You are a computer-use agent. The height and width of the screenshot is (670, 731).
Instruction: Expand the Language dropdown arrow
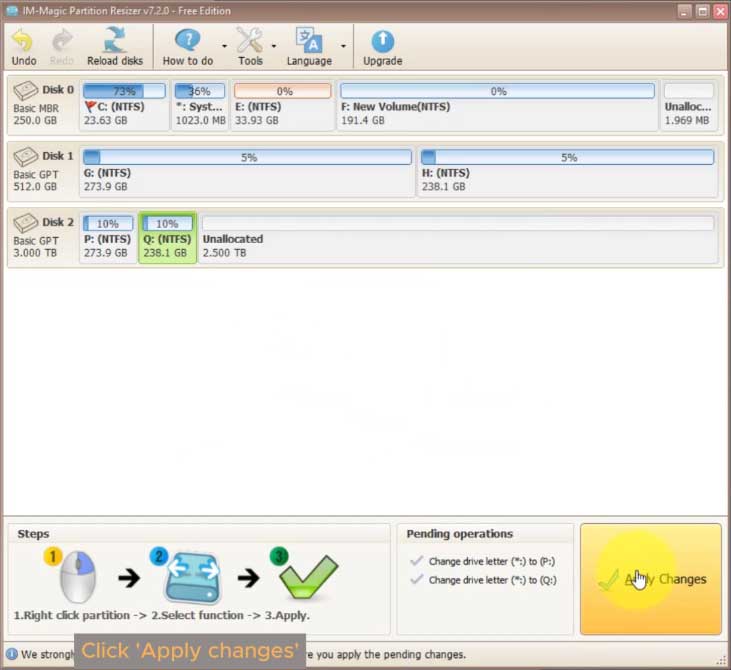343,46
